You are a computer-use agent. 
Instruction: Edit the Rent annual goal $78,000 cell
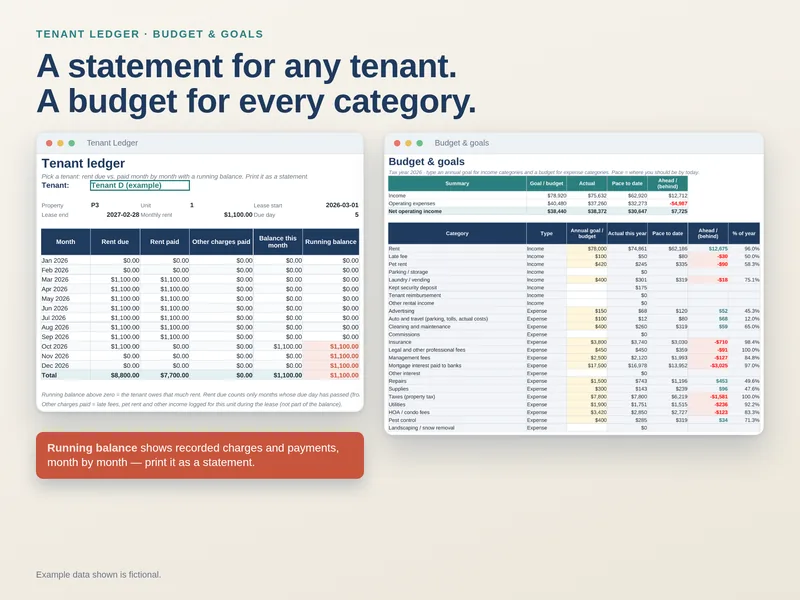click(x=587, y=249)
